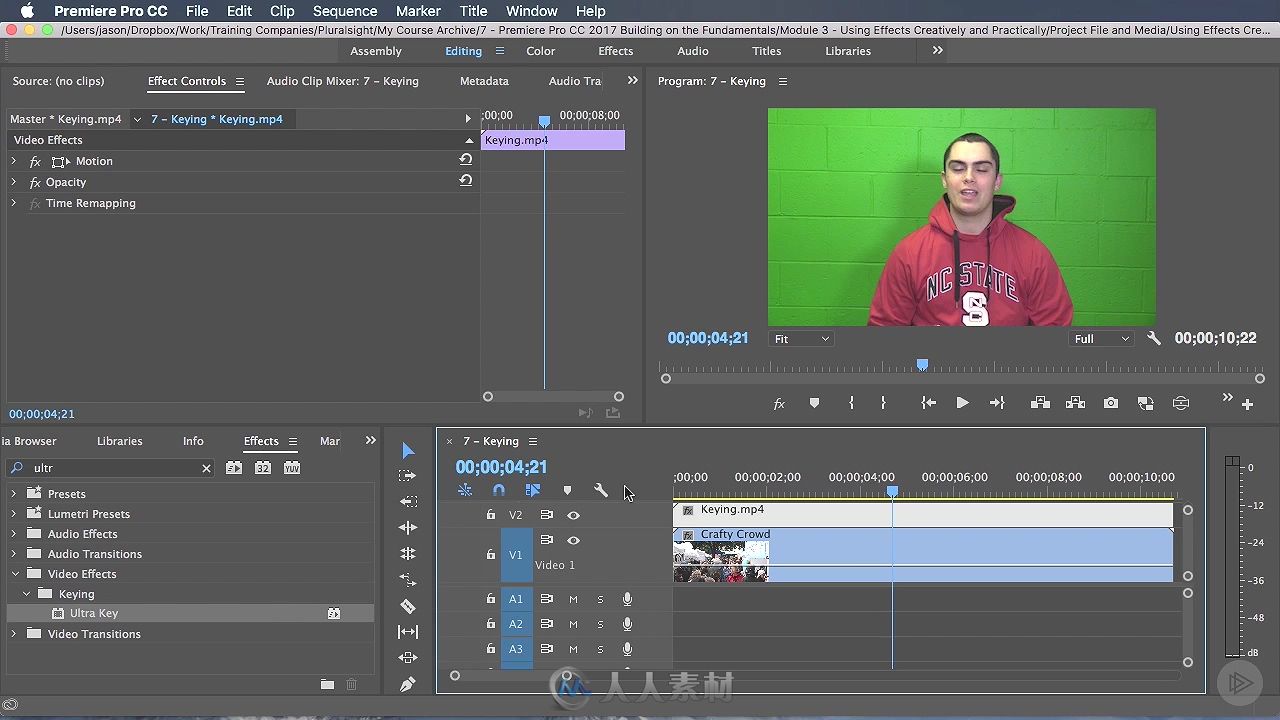Filter Effects by 32-bit color icon

click(263, 468)
